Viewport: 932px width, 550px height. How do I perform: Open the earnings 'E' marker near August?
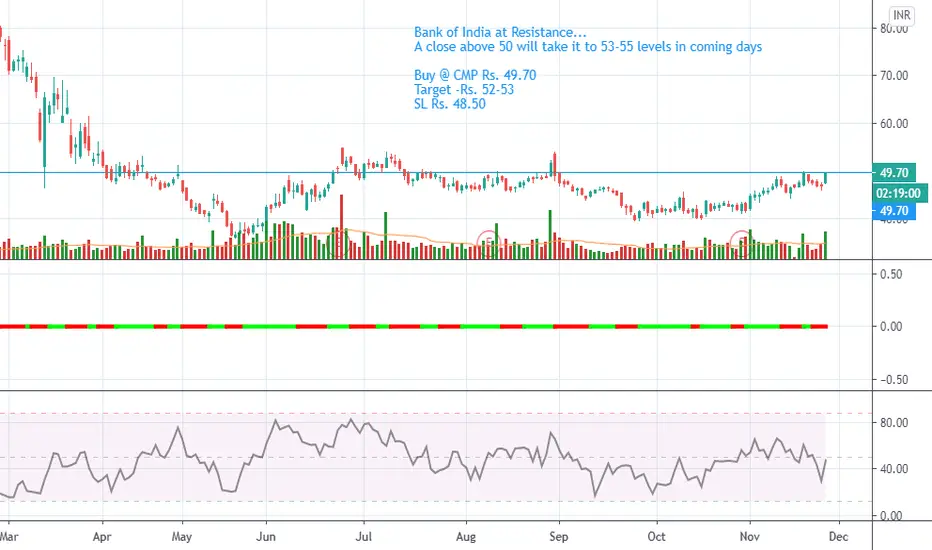tap(489, 242)
